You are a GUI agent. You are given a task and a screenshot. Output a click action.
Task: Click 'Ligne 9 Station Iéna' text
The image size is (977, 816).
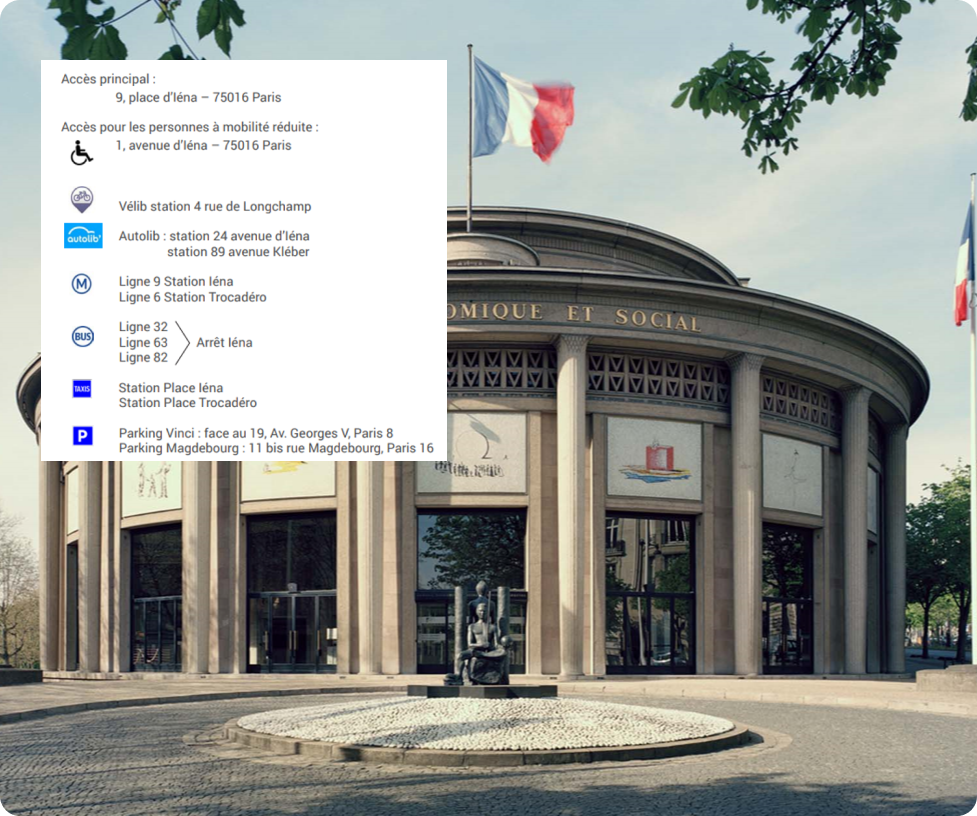click(x=176, y=282)
